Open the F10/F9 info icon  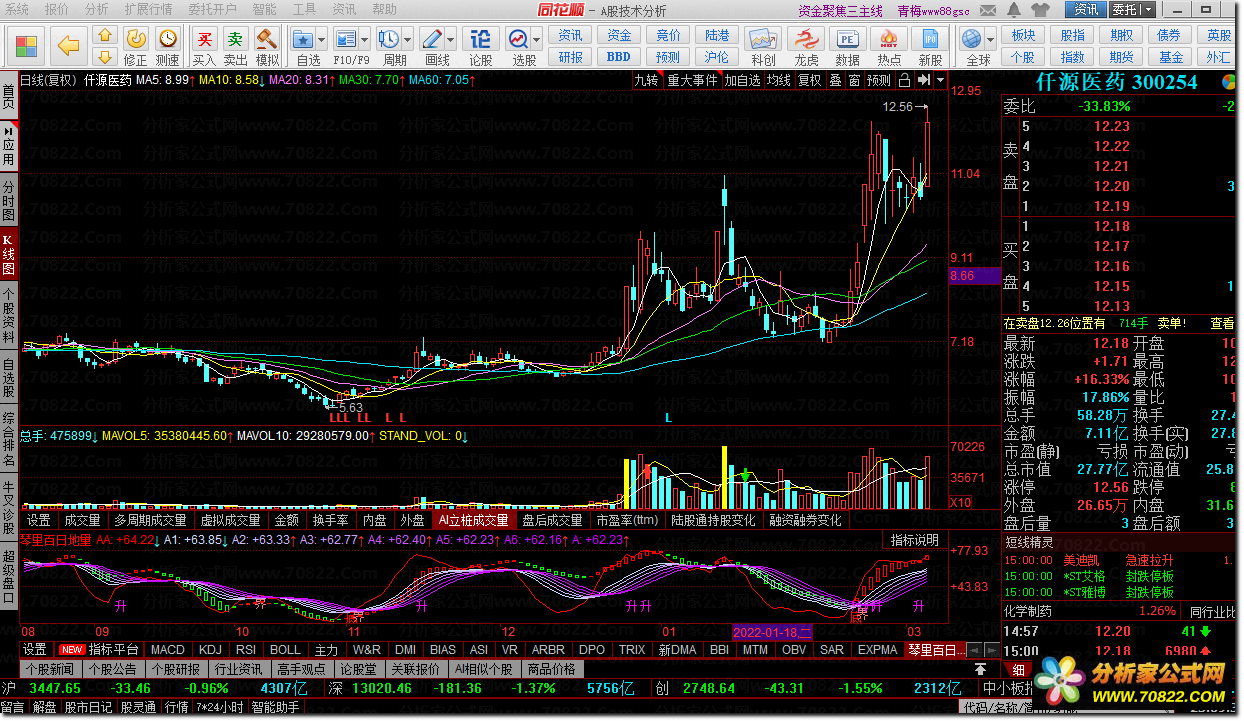pos(346,39)
